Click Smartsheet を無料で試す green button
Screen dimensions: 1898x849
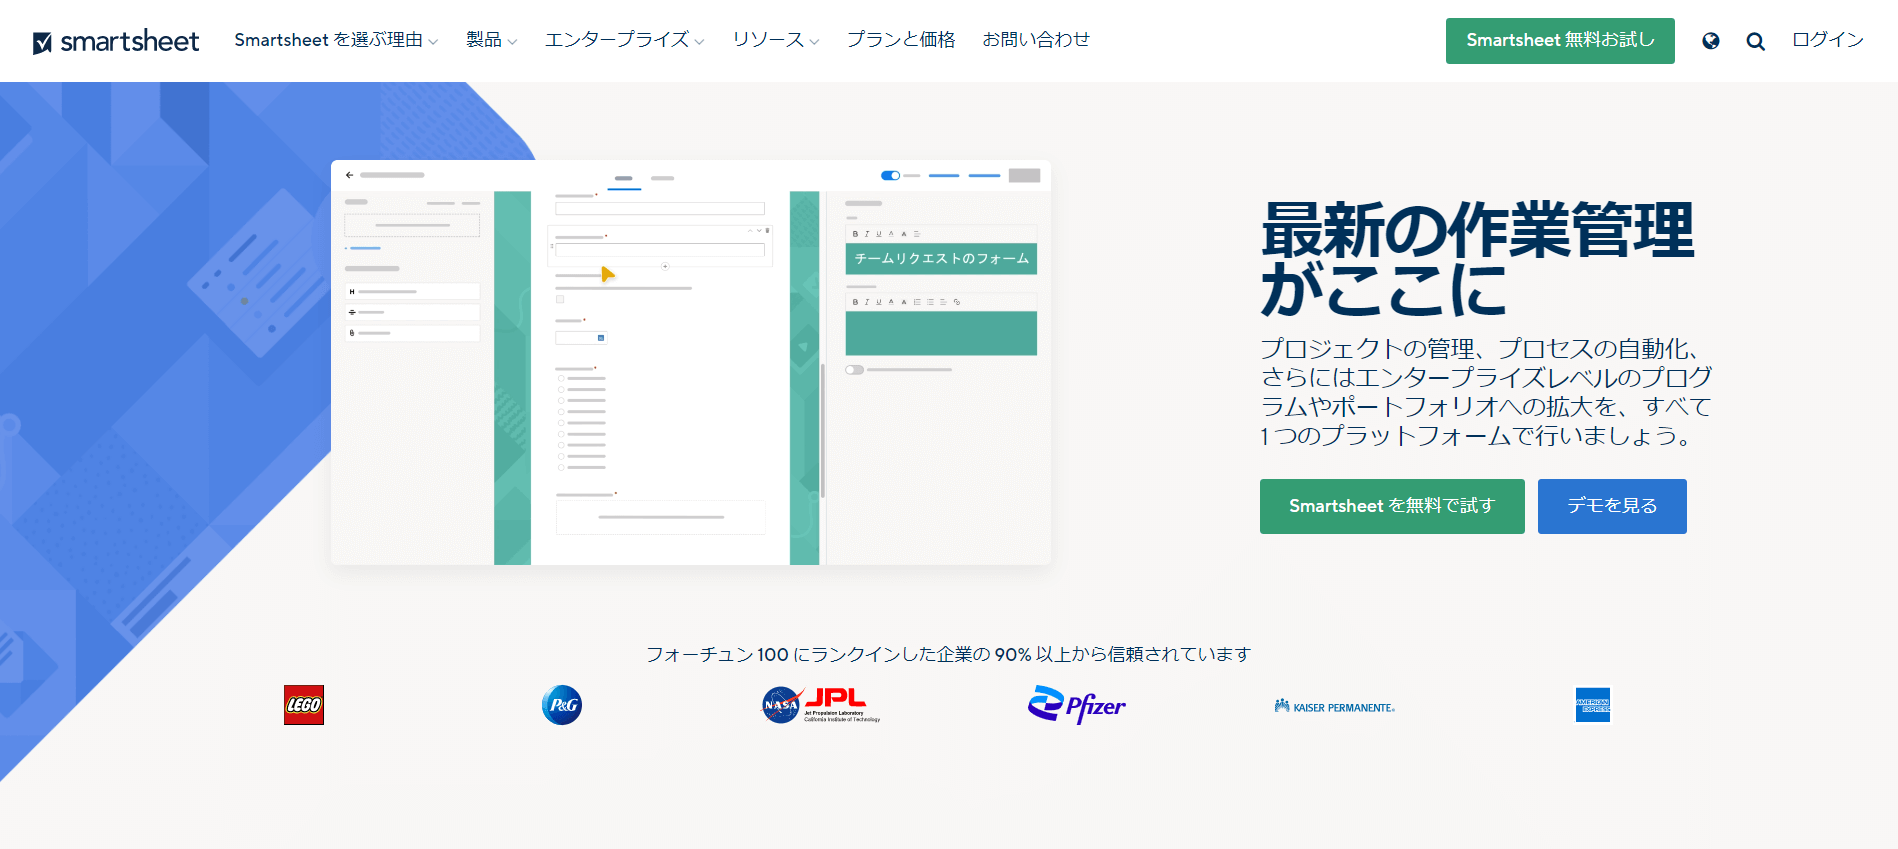click(1392, 506)
